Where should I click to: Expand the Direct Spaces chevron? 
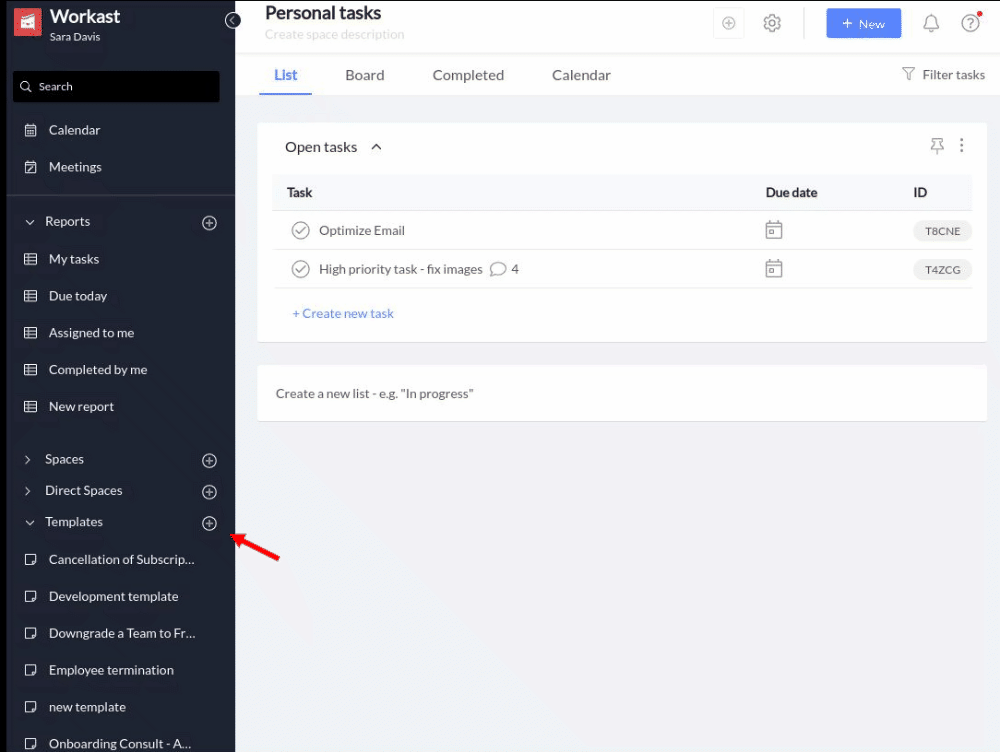coord(27,490)
